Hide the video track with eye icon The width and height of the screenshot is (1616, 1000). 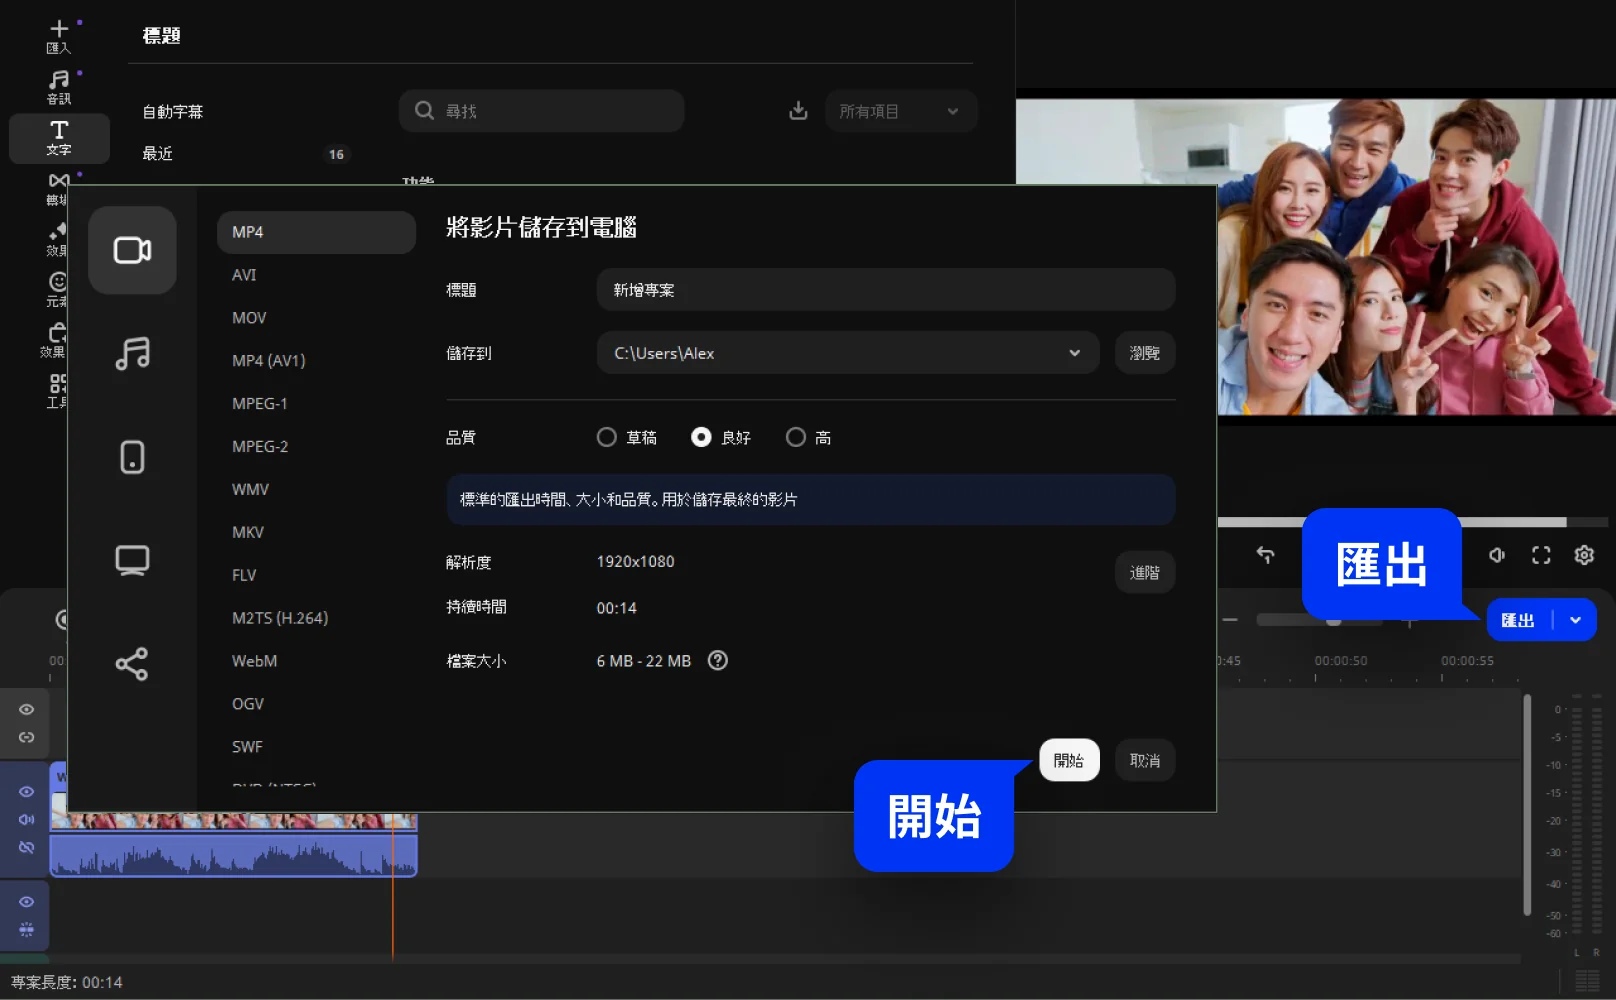pos(27,791)
